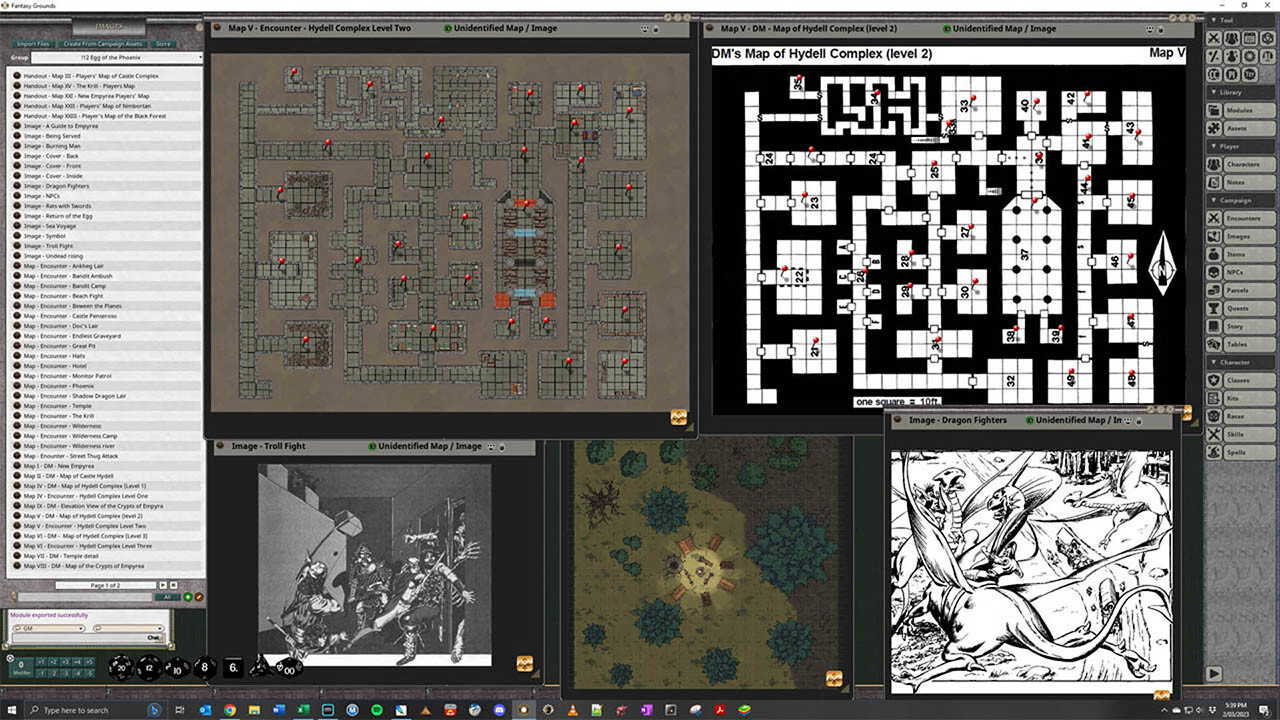Click the d6 die icon
Viewport: 1280px width, 720px height.
point(233,667)
